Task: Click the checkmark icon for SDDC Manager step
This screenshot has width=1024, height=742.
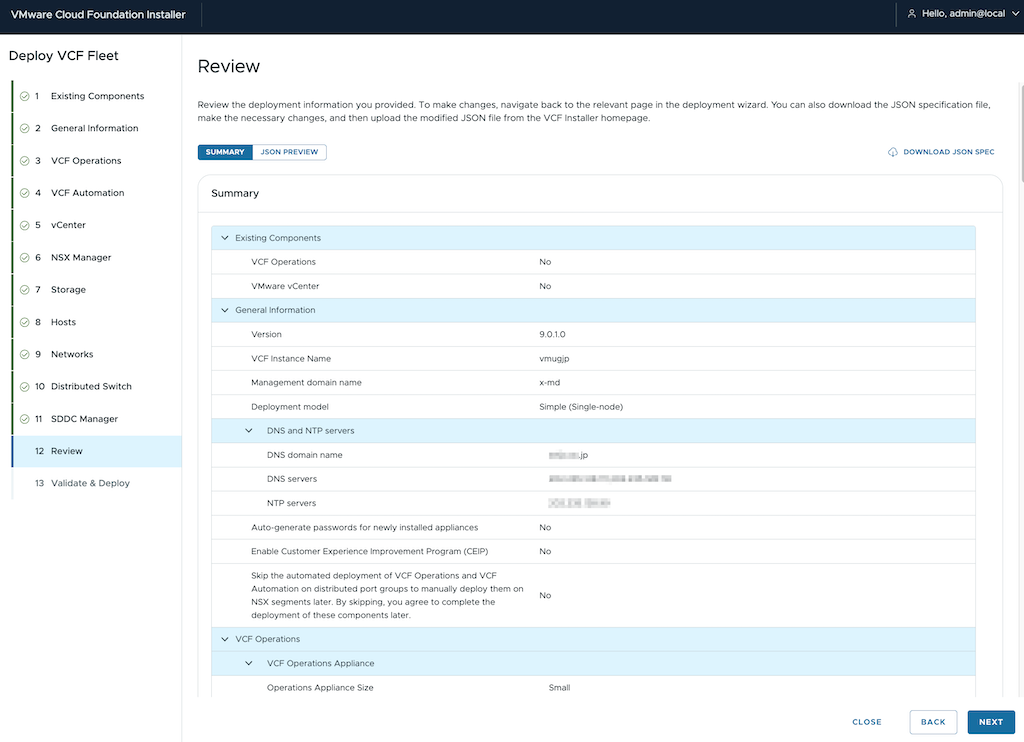Action: (x=25, y=419)
